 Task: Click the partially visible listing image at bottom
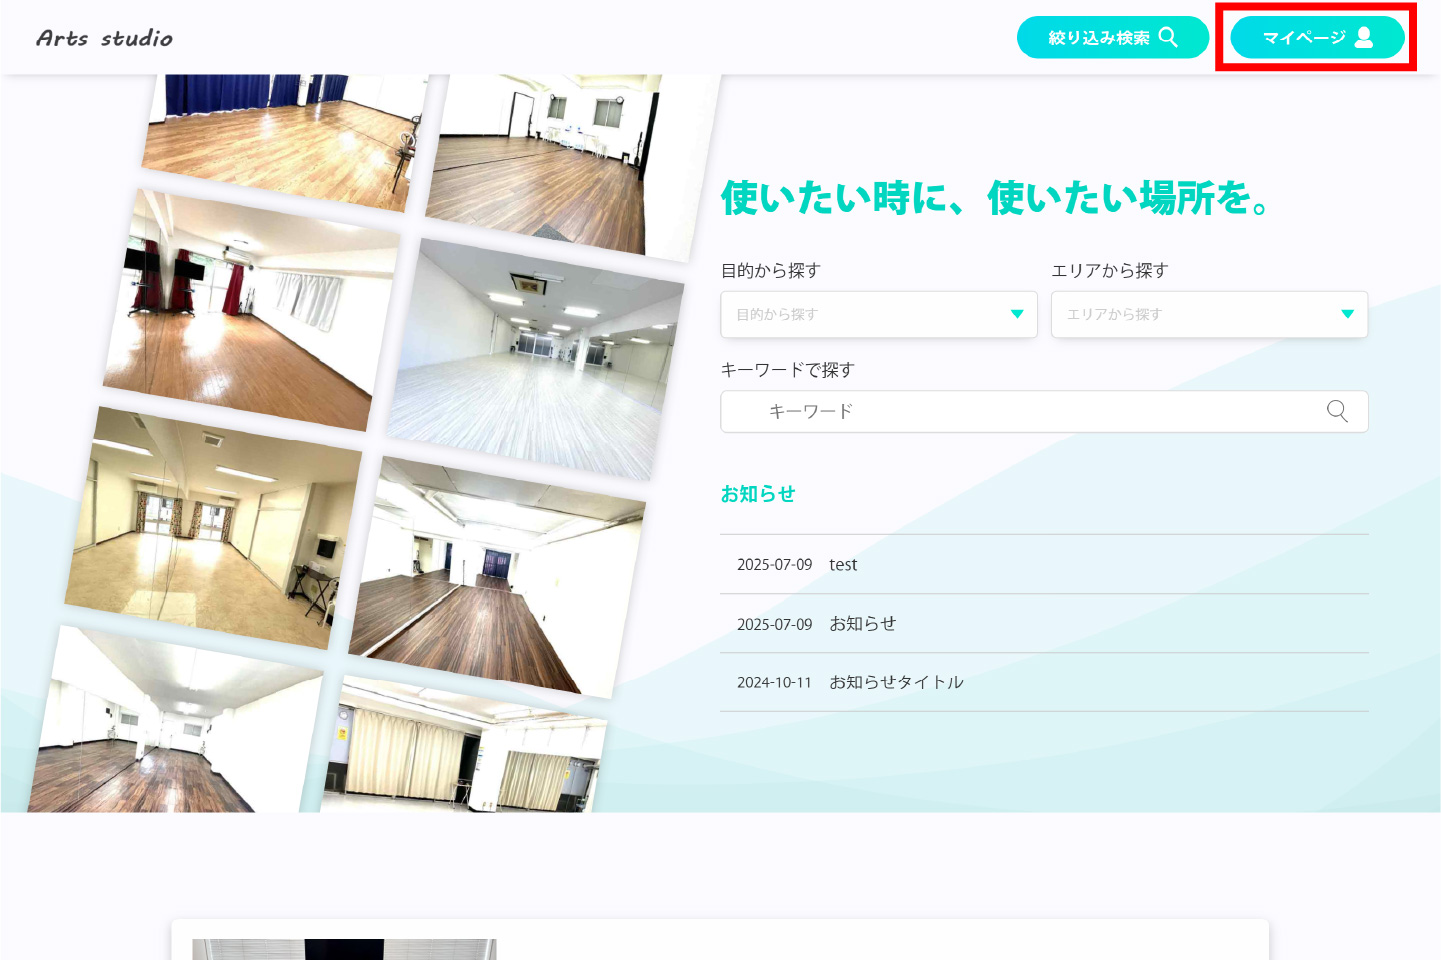coord(344,949)
